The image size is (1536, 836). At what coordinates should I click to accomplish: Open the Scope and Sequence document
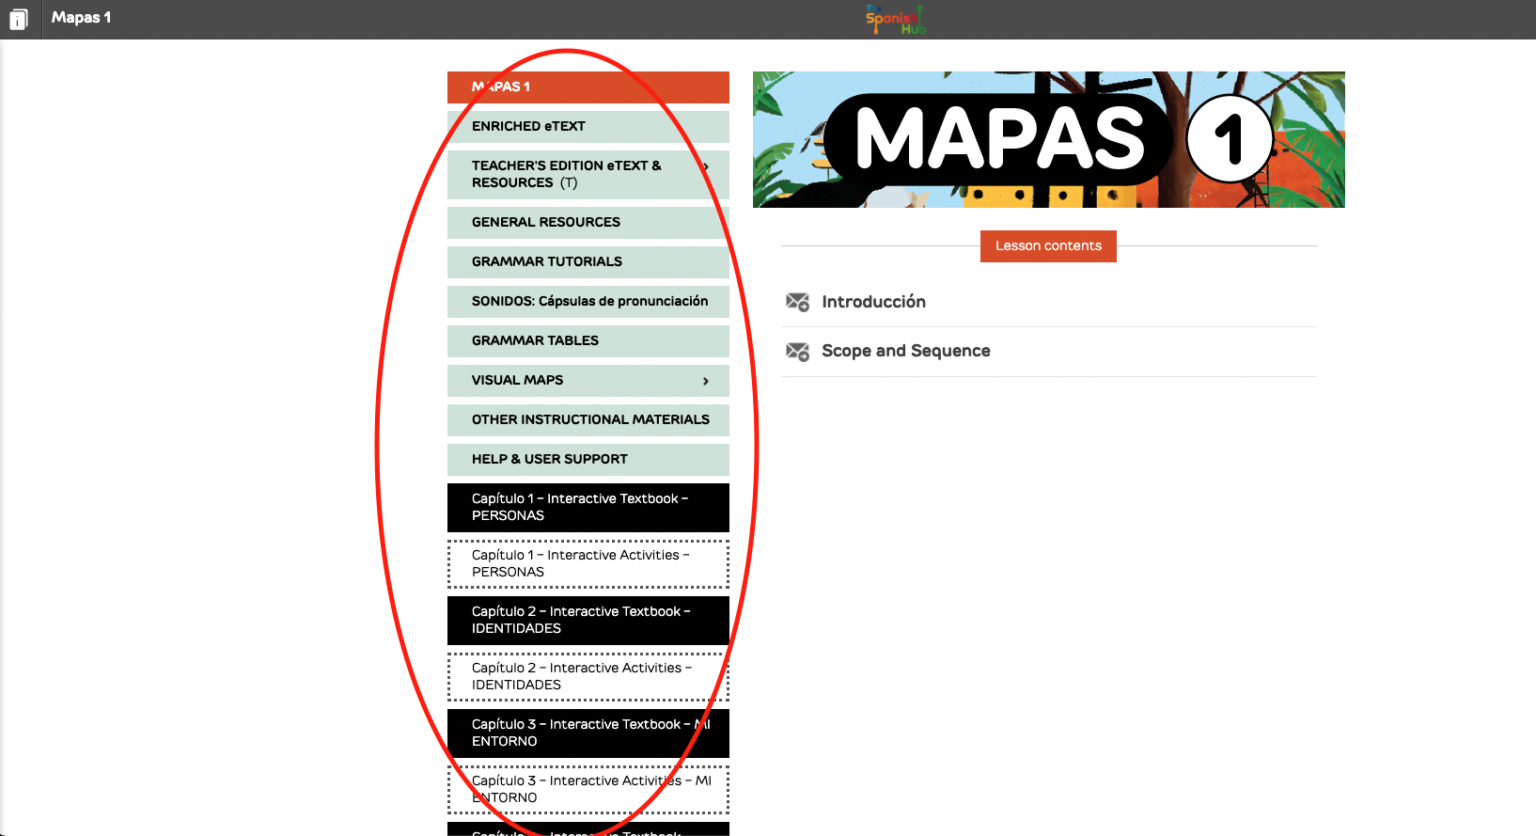tap(906, 351)
